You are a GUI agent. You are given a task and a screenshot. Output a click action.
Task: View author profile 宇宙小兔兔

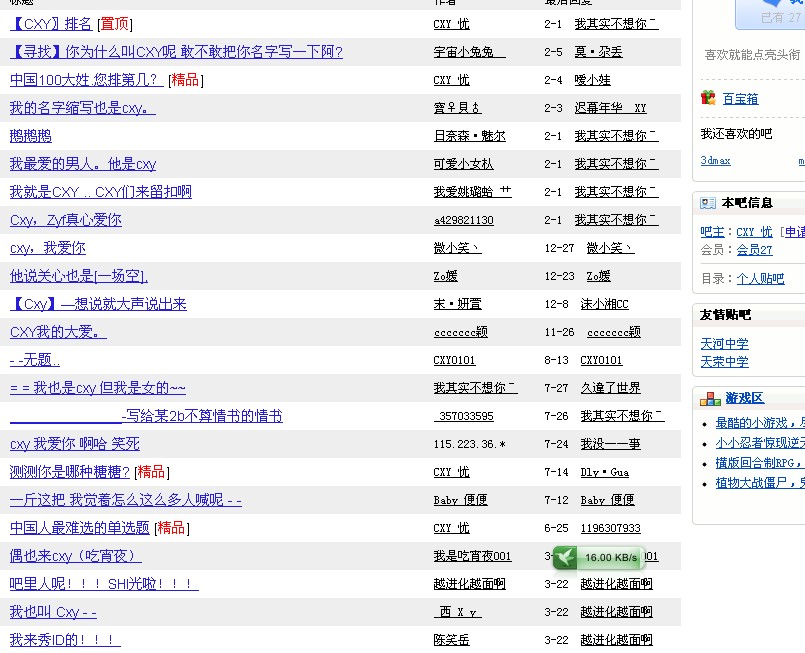click(469, 52)
